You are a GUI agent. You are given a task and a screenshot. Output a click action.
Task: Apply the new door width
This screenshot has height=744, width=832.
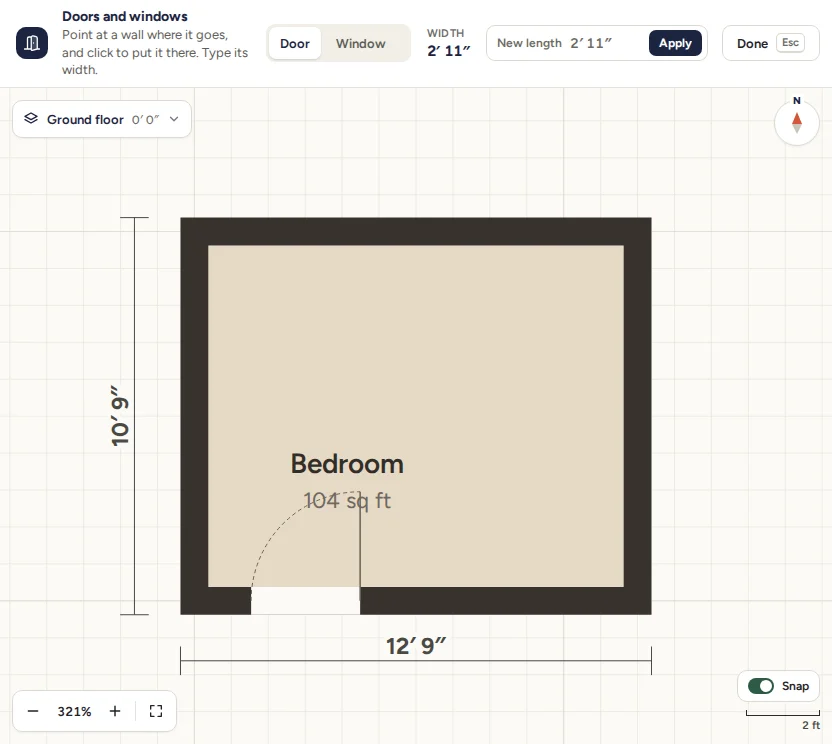(675, 43)
